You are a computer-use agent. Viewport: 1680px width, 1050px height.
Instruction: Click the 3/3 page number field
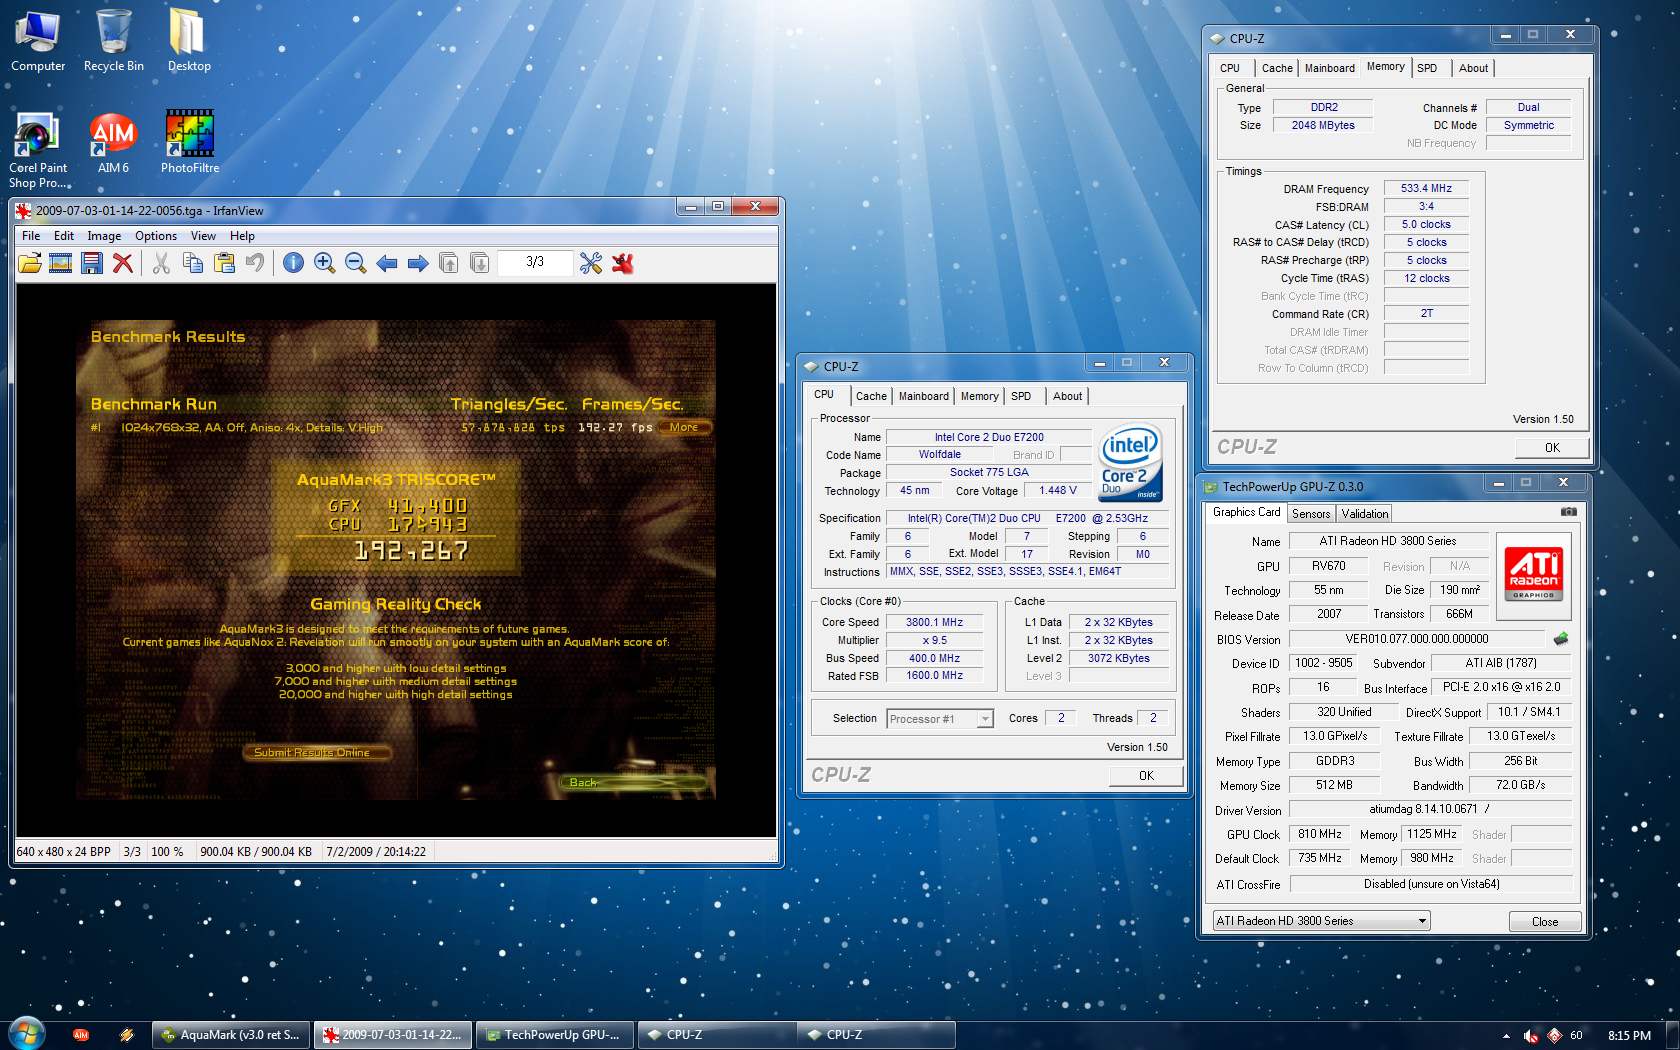click(x=535, y=262)
